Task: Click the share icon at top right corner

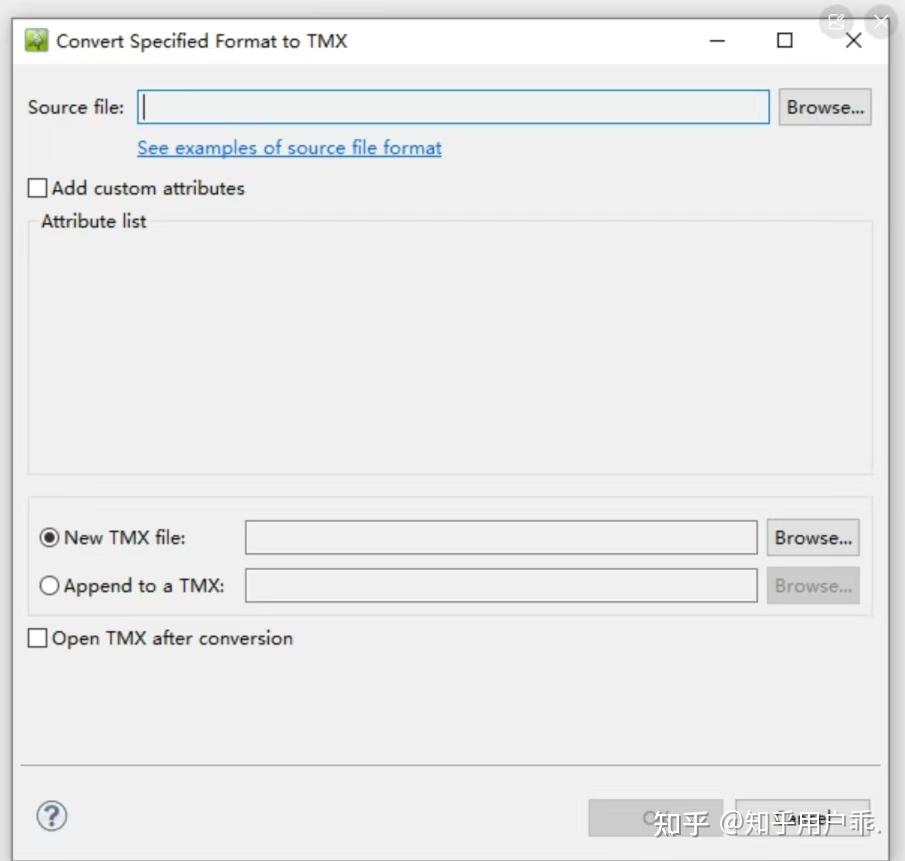Action: pyautogui.click(x=836, y=20)
